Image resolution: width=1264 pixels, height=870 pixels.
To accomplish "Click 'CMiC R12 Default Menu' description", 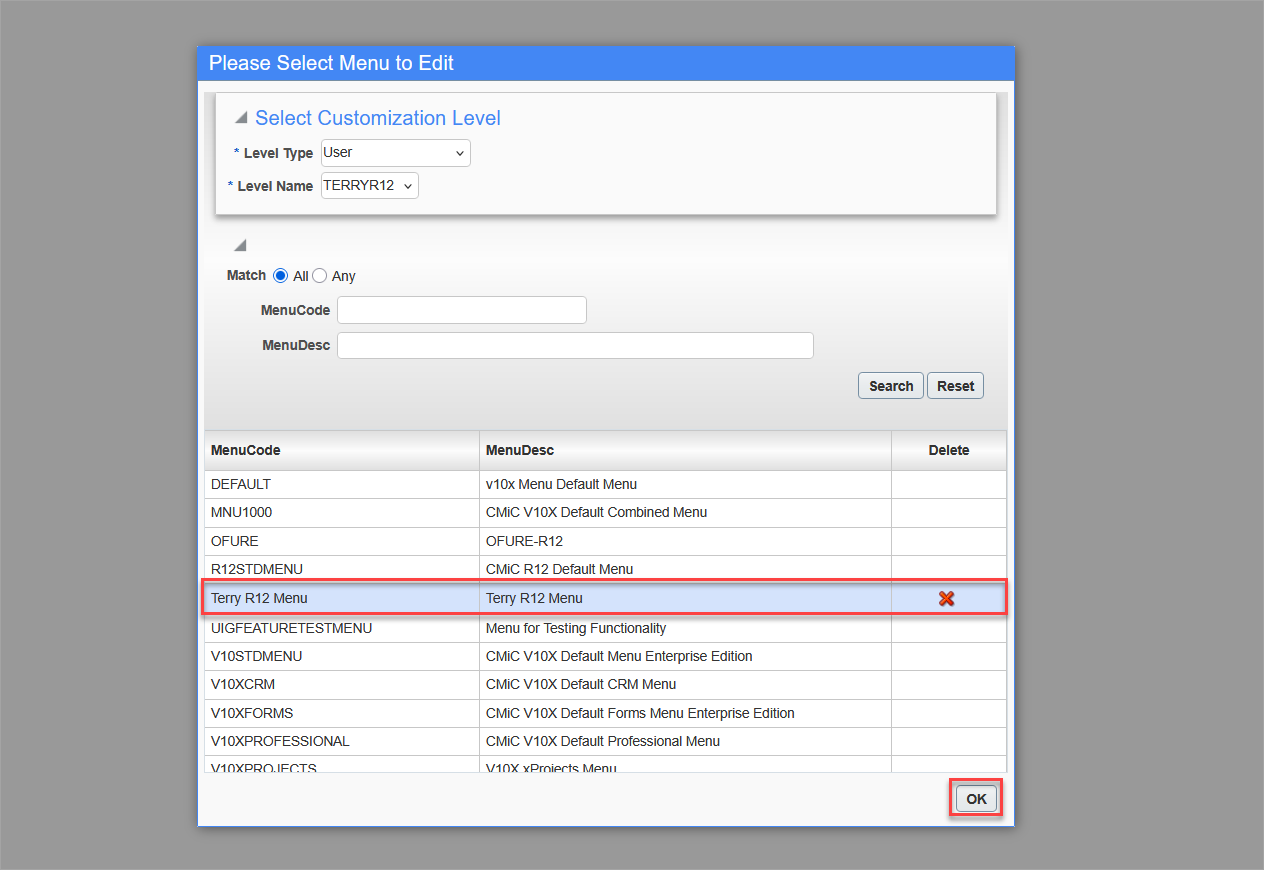I will pos(559,569).
